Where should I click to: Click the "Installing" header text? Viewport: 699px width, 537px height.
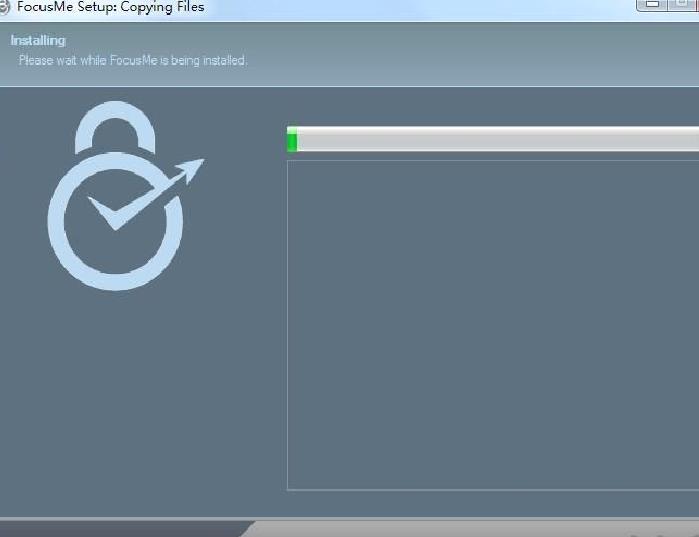(38, 41)
